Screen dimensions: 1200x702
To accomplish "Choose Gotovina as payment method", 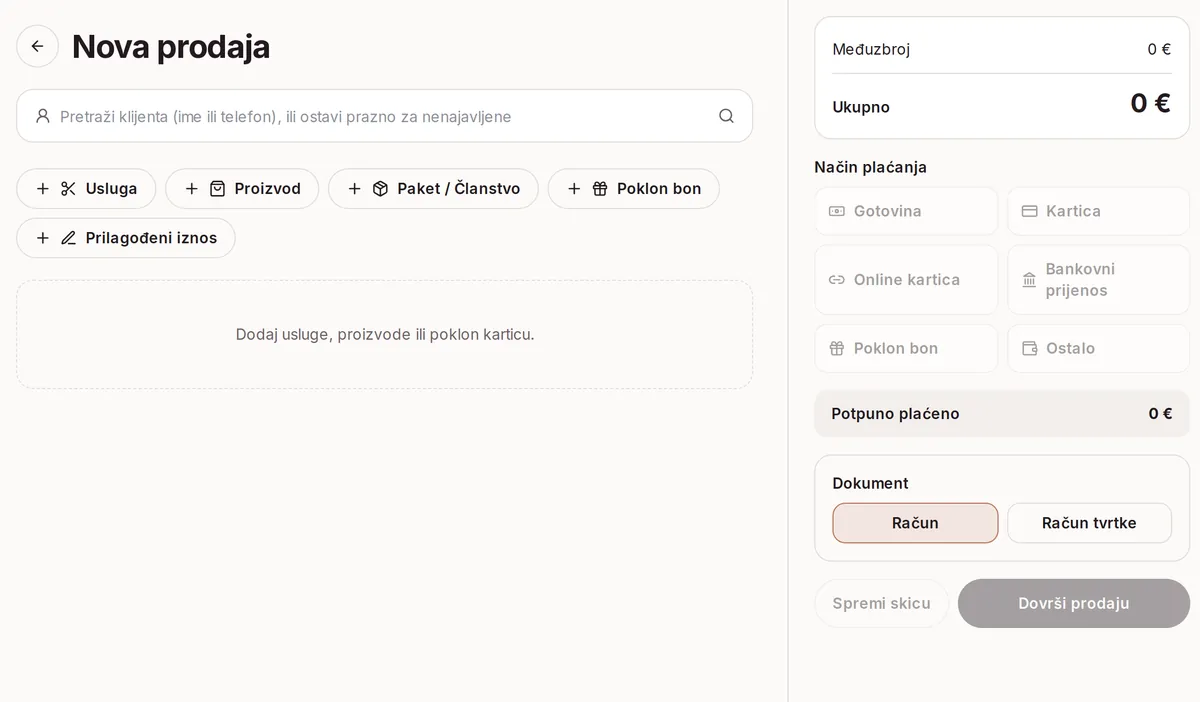I will tap(906, 211).
